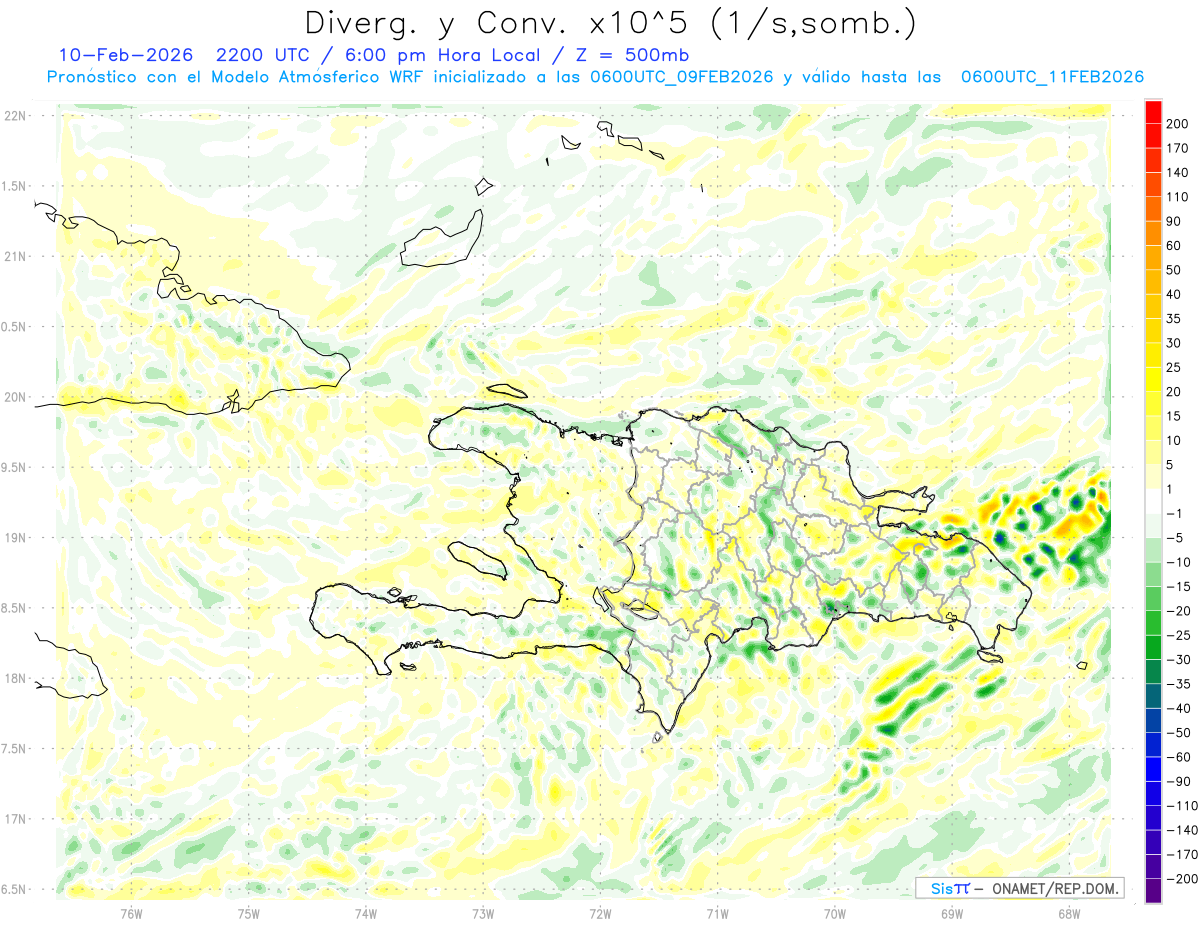Screen dimensions: 1200x927
Task: Click the red colorbar band above 200
Action: [x=1153, y=111]
